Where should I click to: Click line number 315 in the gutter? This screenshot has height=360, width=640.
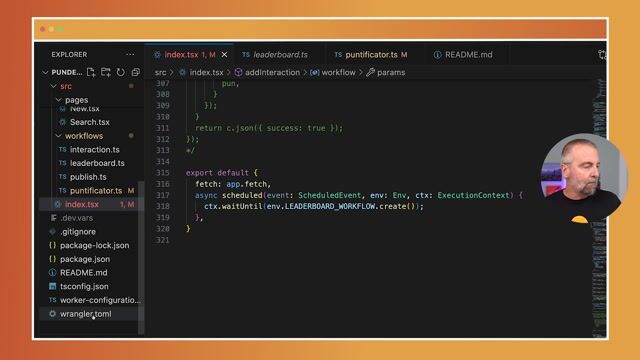point(162,173)
